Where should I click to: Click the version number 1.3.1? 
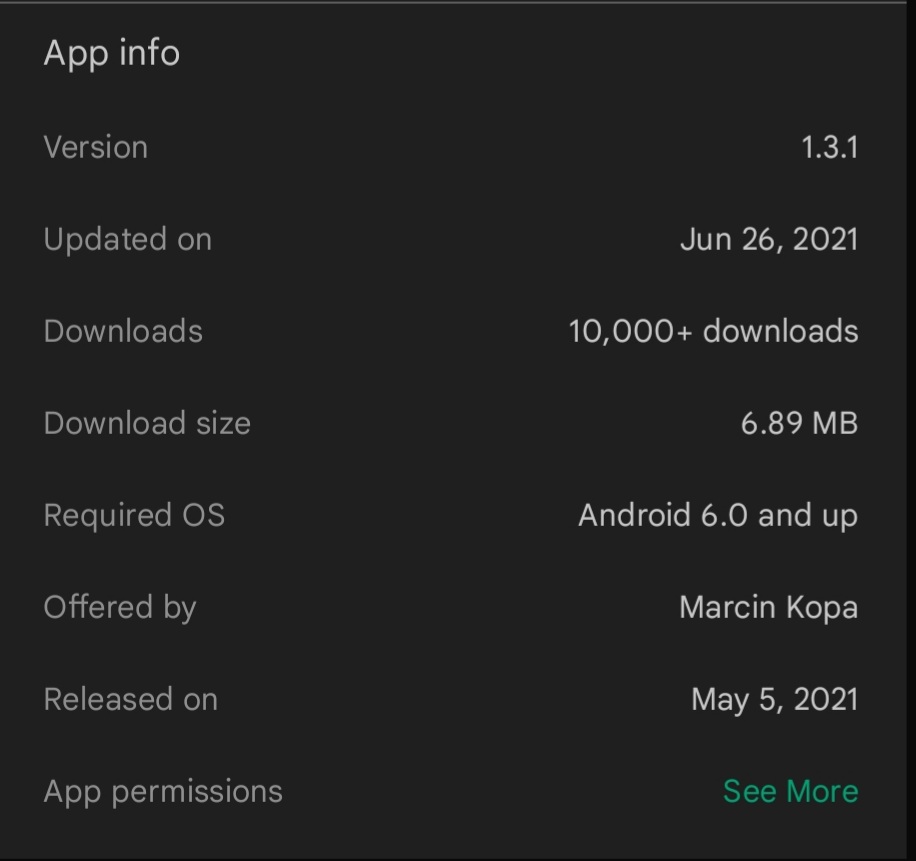coord(831,147)
